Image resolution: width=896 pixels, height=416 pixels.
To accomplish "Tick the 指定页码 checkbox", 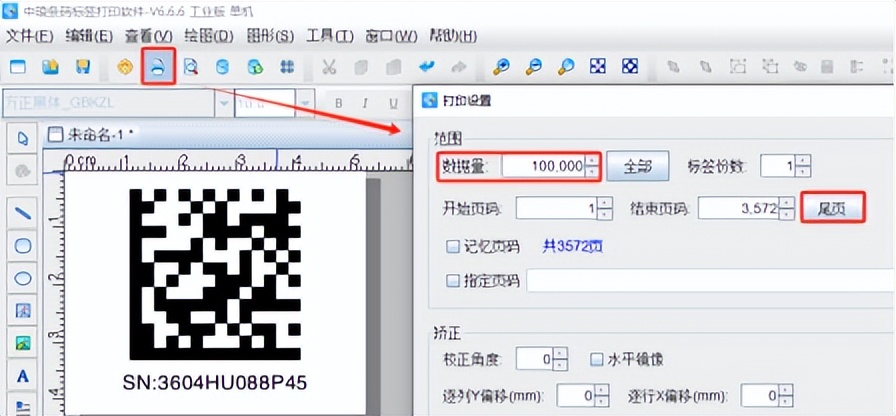I will click(x=453, y=281).
